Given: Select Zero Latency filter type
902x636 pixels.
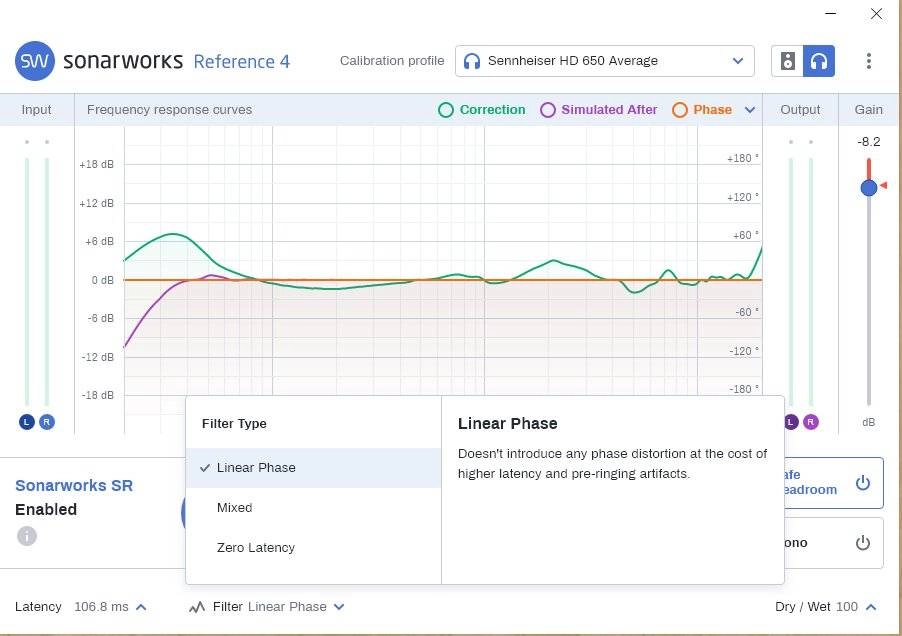Looking at the screenshot, I should point(314,547).
